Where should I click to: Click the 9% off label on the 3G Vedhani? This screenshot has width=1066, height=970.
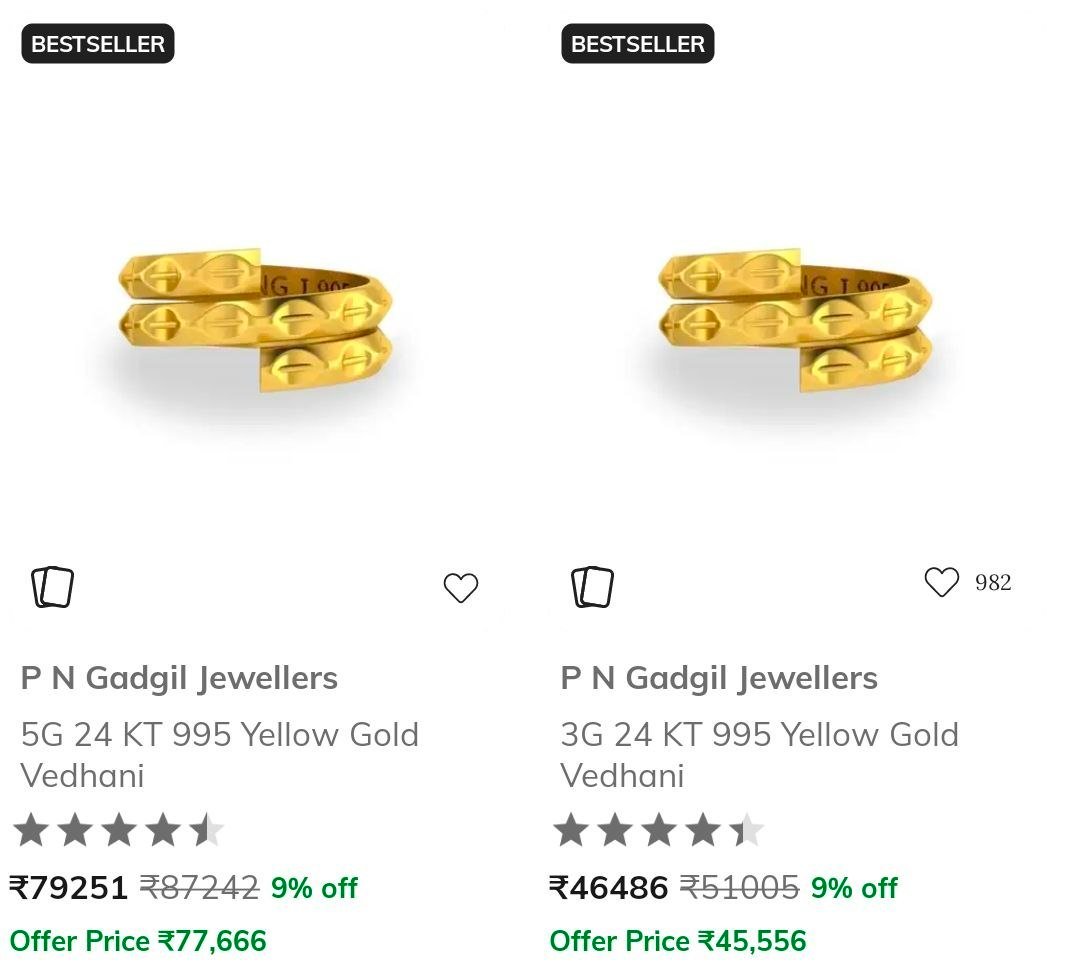pyautogui.click(x=855, y=887)
